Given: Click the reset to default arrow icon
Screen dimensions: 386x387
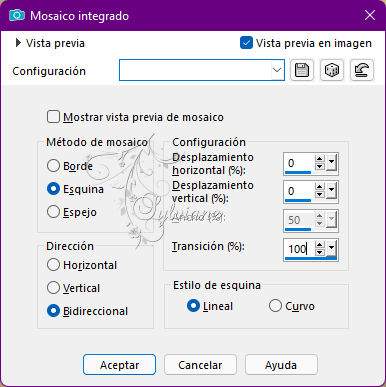Looking at the screenshot, I should [x=362, y=70].
